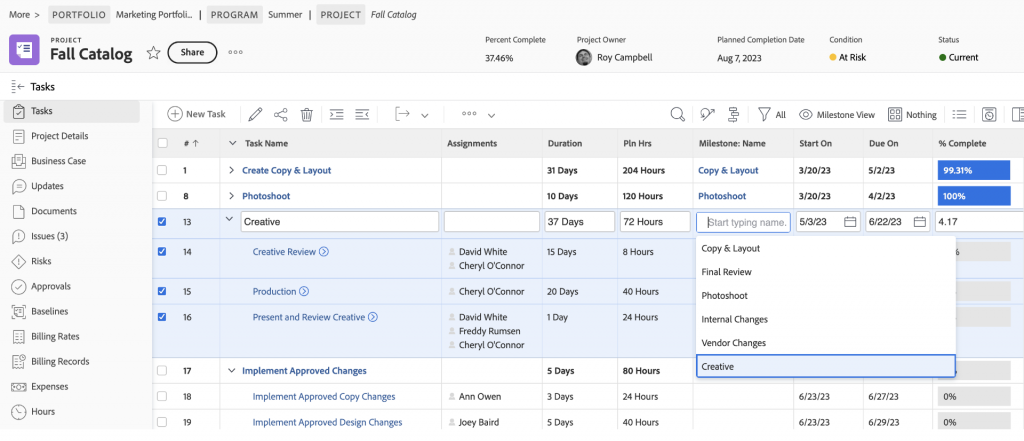Click the Share button

[x=192, y=53]
